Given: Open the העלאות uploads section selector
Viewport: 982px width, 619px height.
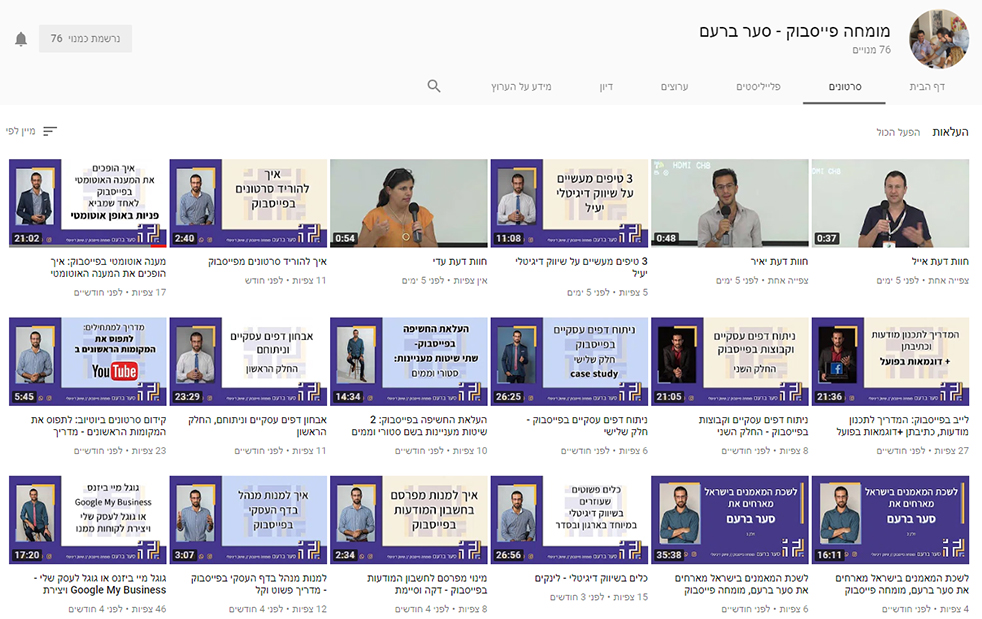Looking at the screenshot, I should tap(950, 132).
